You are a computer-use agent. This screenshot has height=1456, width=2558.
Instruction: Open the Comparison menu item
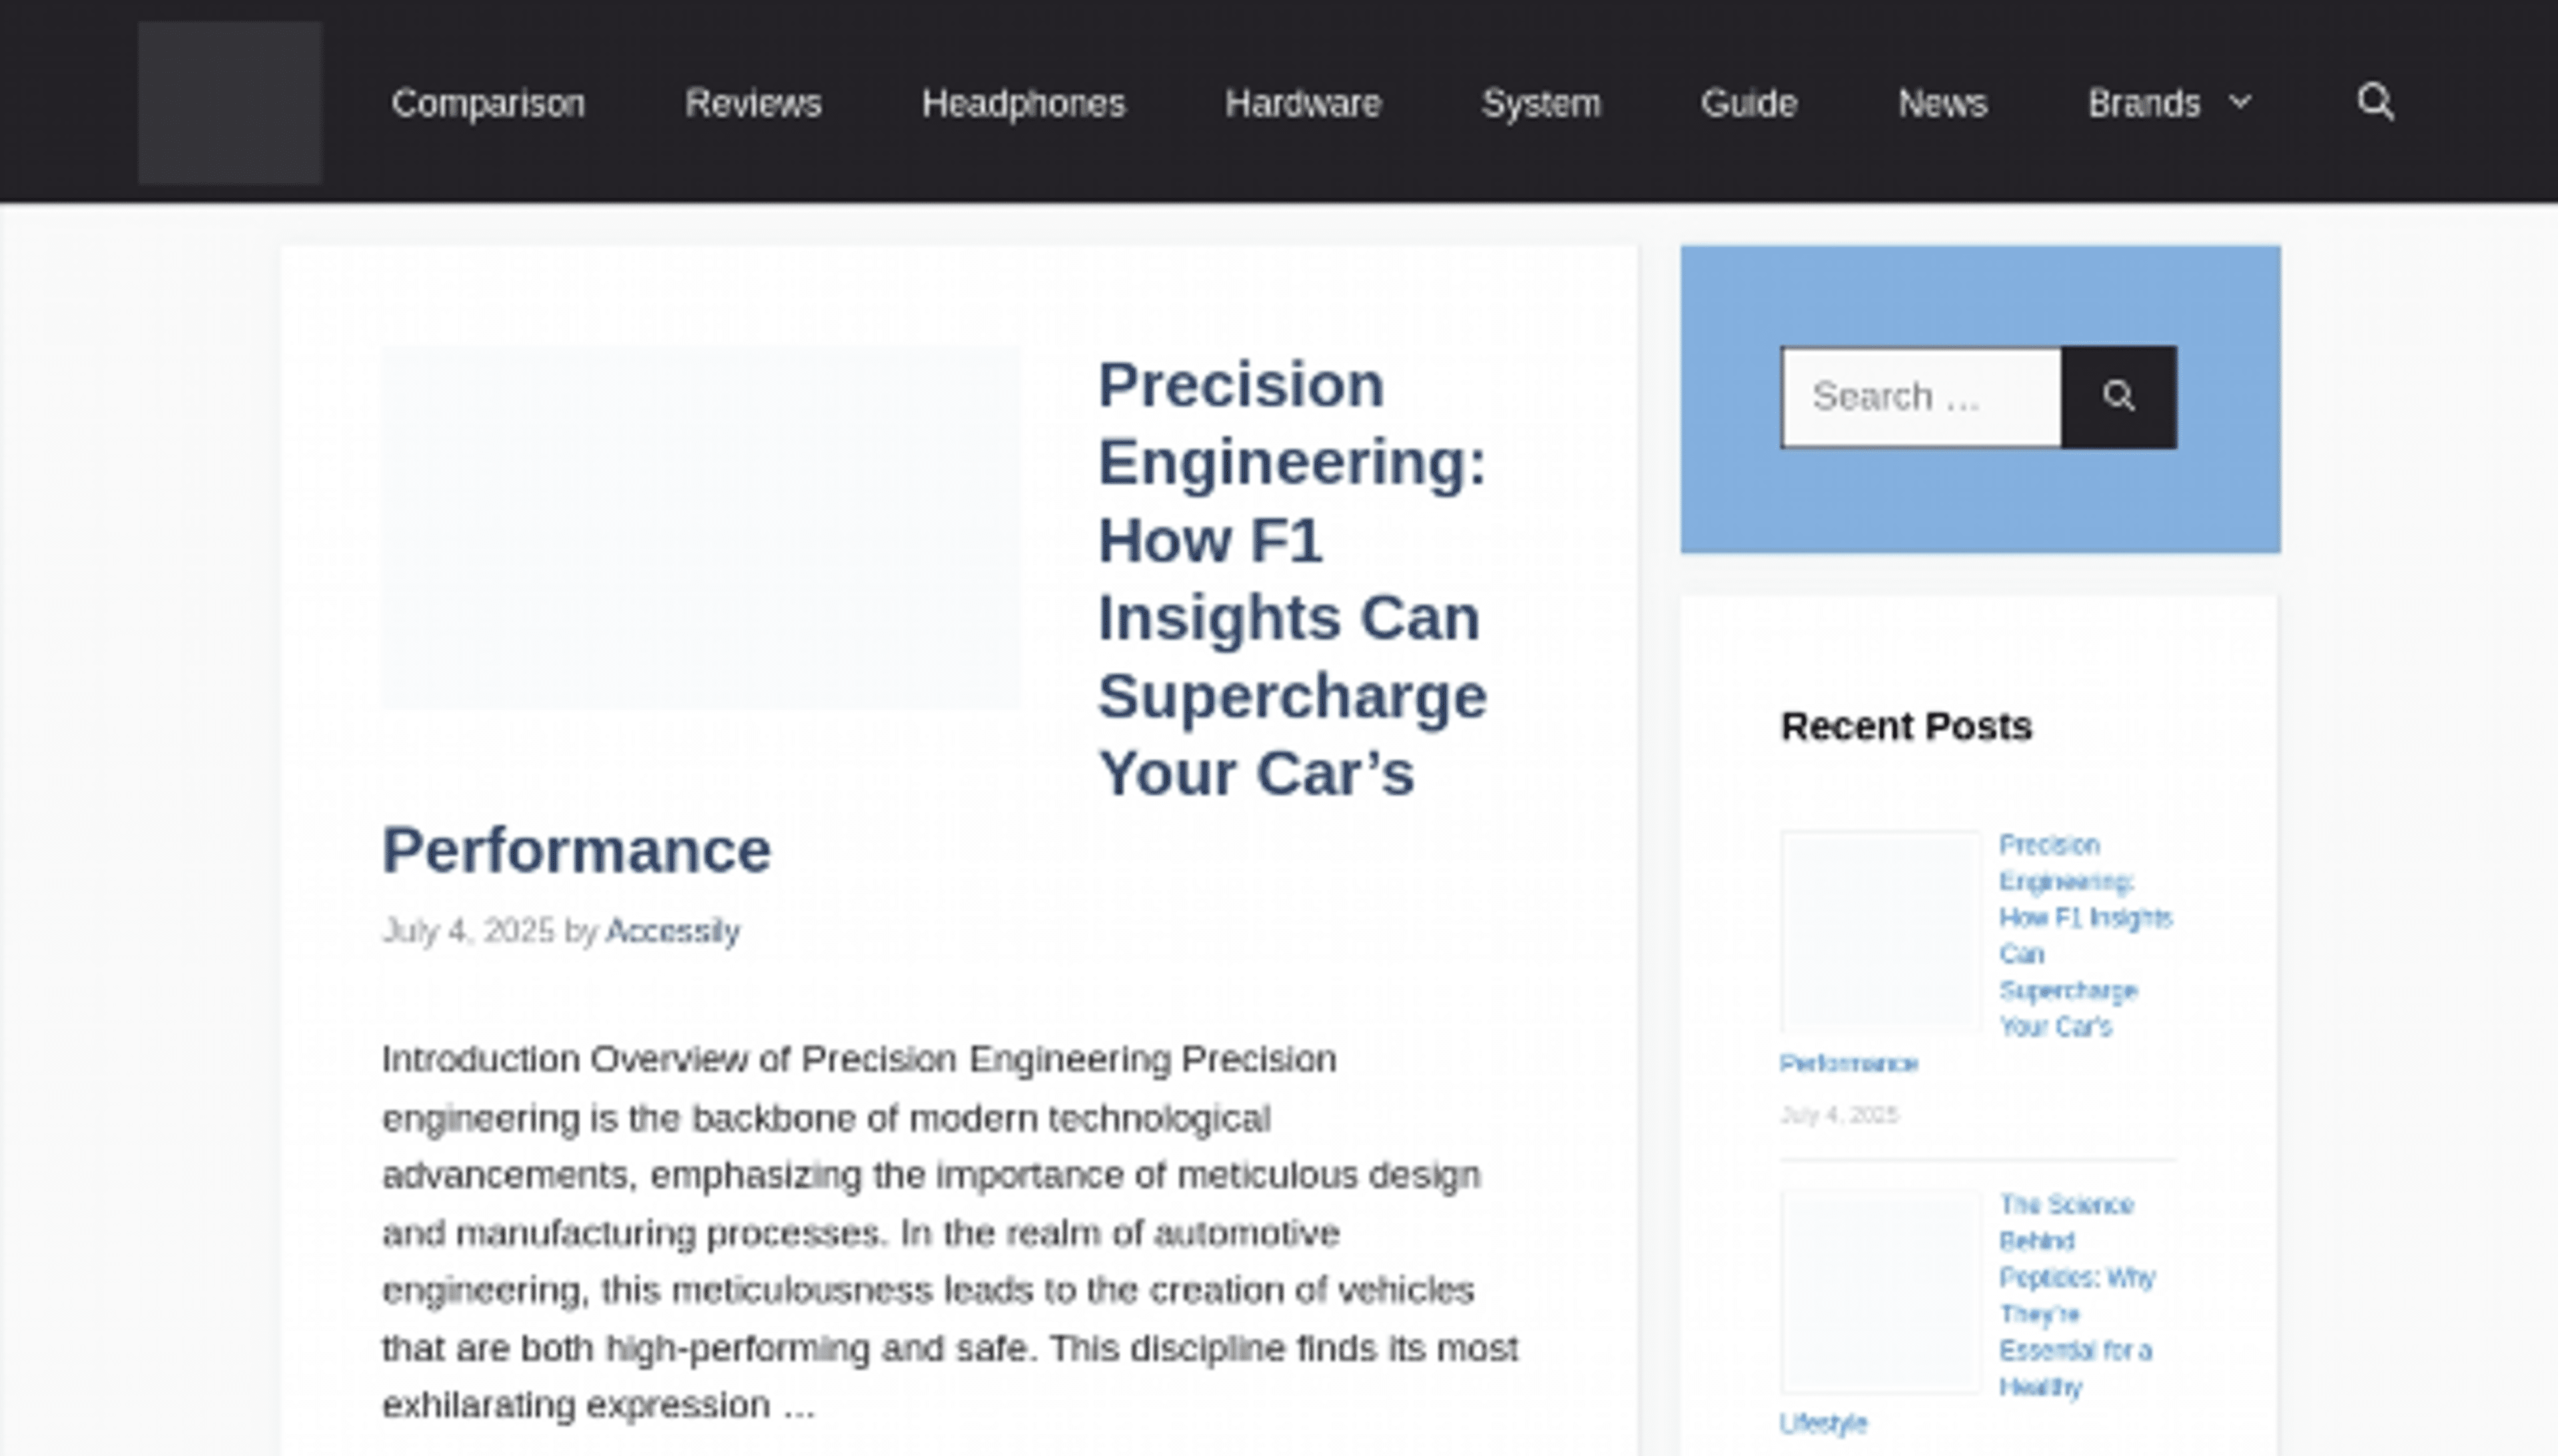point(488,103)
